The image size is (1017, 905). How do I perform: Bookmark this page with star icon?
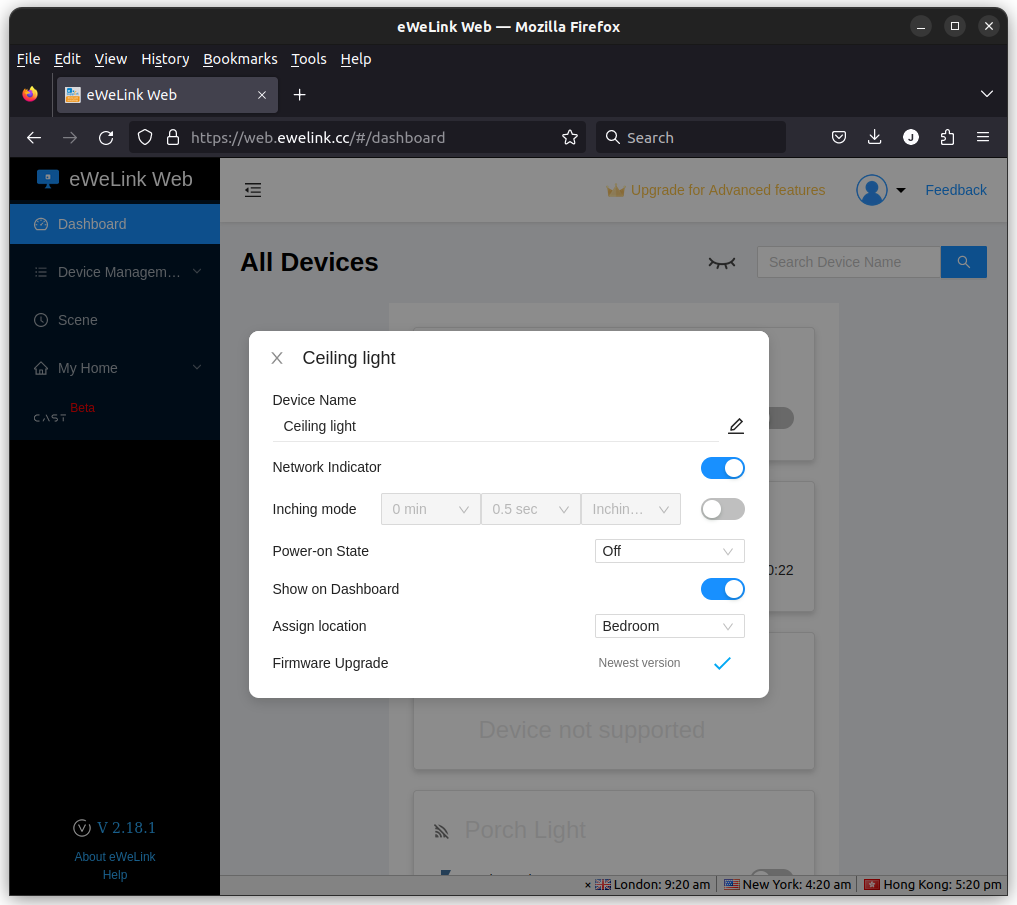[569, 138]
